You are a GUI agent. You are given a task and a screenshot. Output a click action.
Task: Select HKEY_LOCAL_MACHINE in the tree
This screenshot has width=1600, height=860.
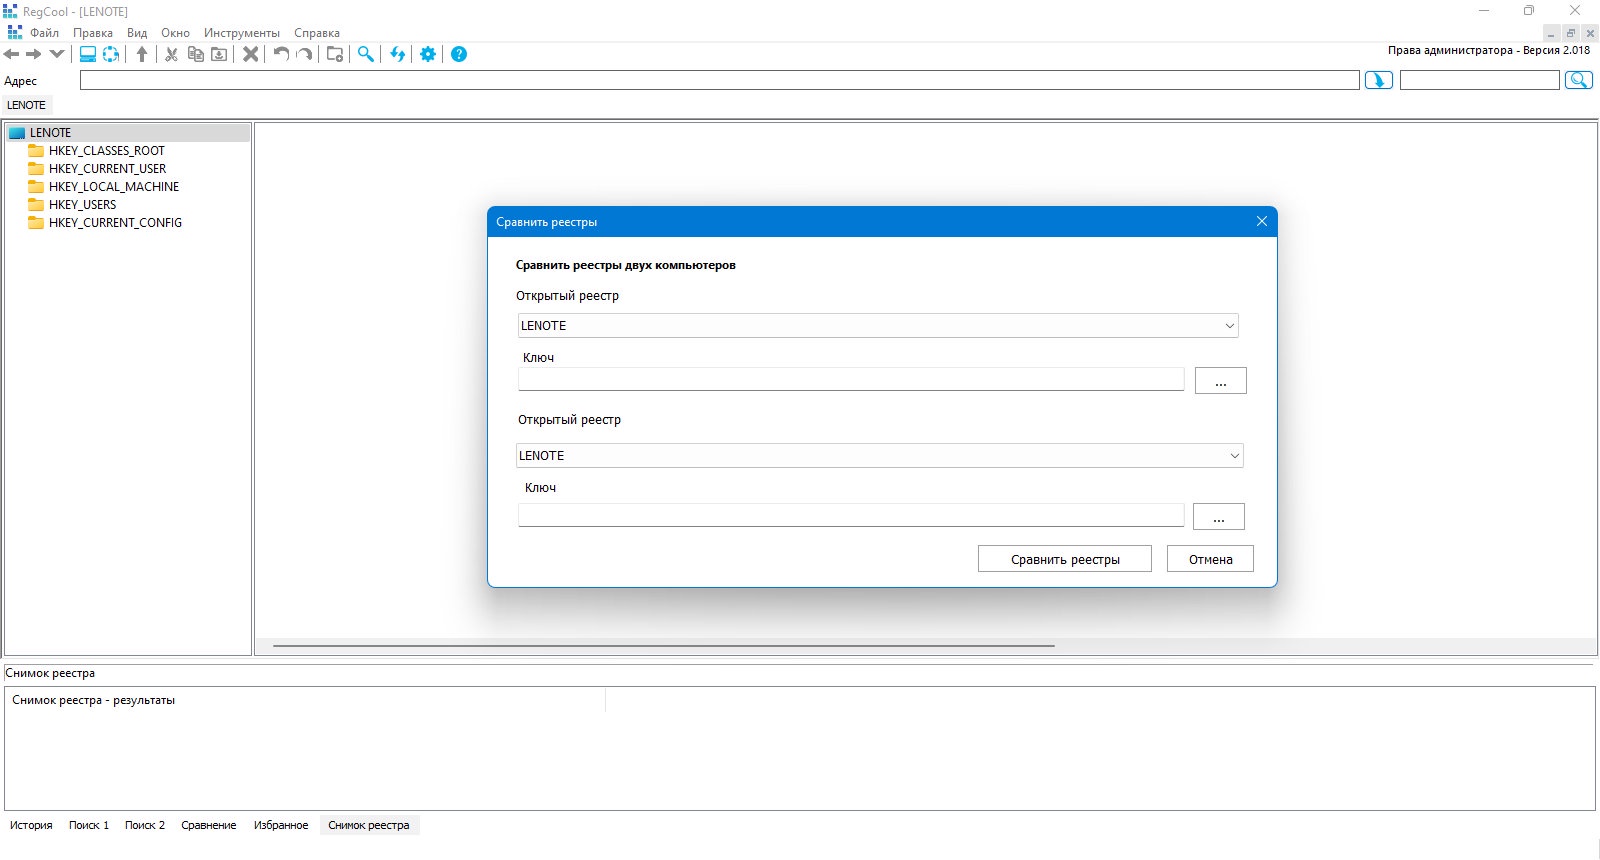tap(114, 187)
